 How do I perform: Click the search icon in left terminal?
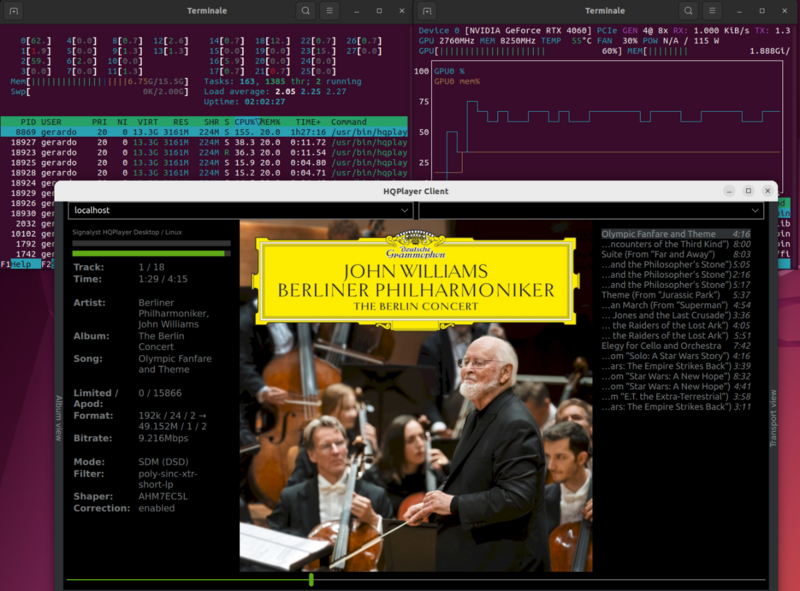pos(305,11)
